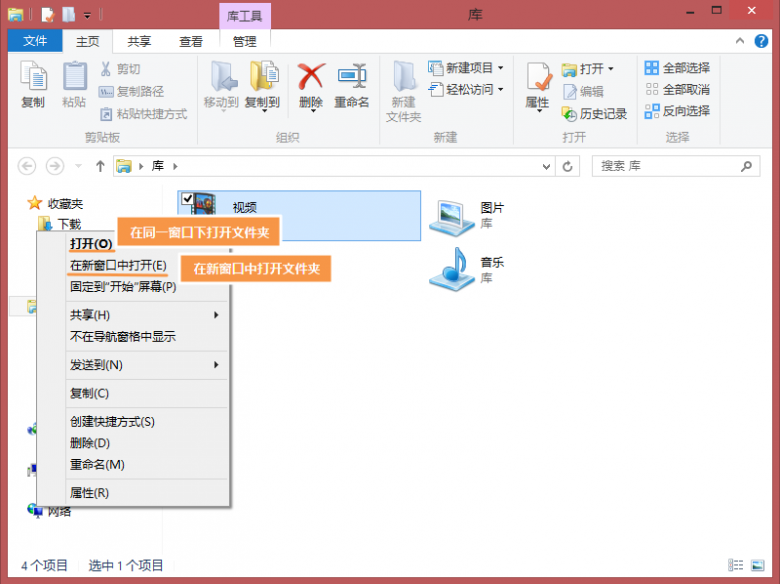Click the Pictures library icon

coord(452,215)
